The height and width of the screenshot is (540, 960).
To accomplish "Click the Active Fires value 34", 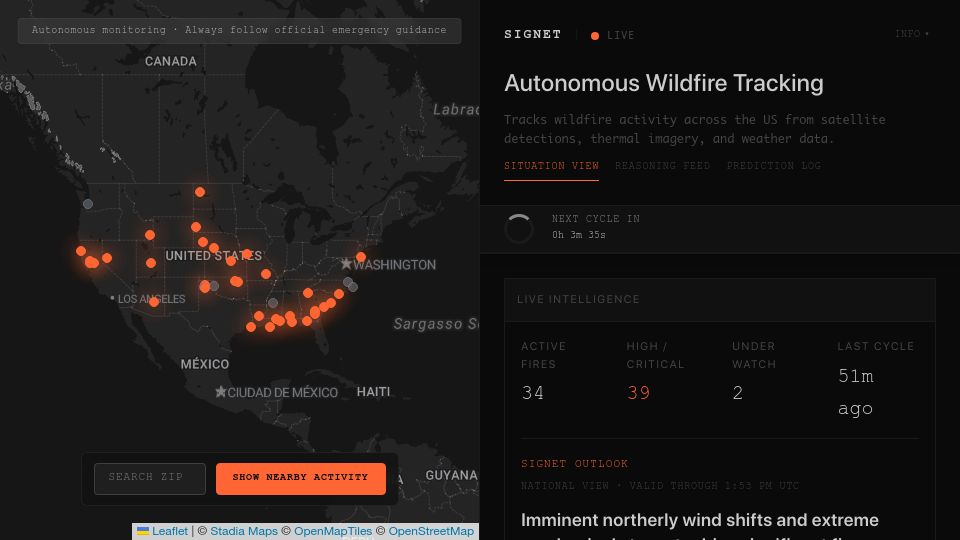I will click(533, 392).
